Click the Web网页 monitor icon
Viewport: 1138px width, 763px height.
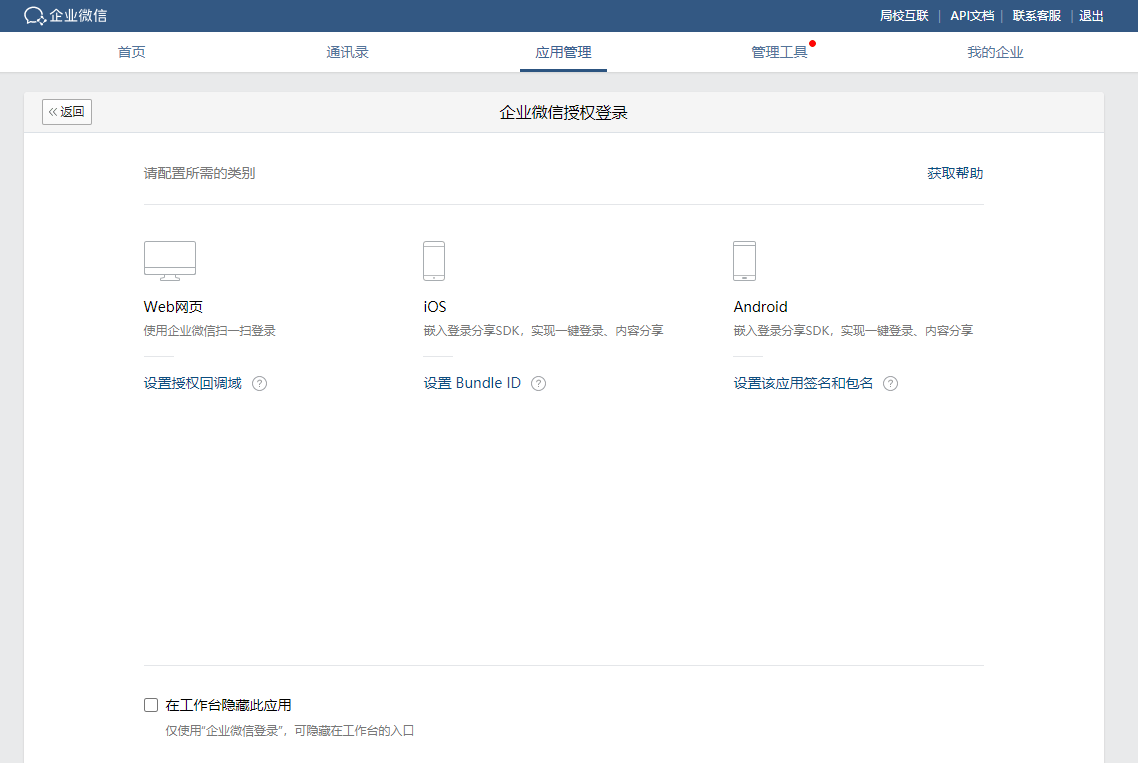(x=170, y=261)
